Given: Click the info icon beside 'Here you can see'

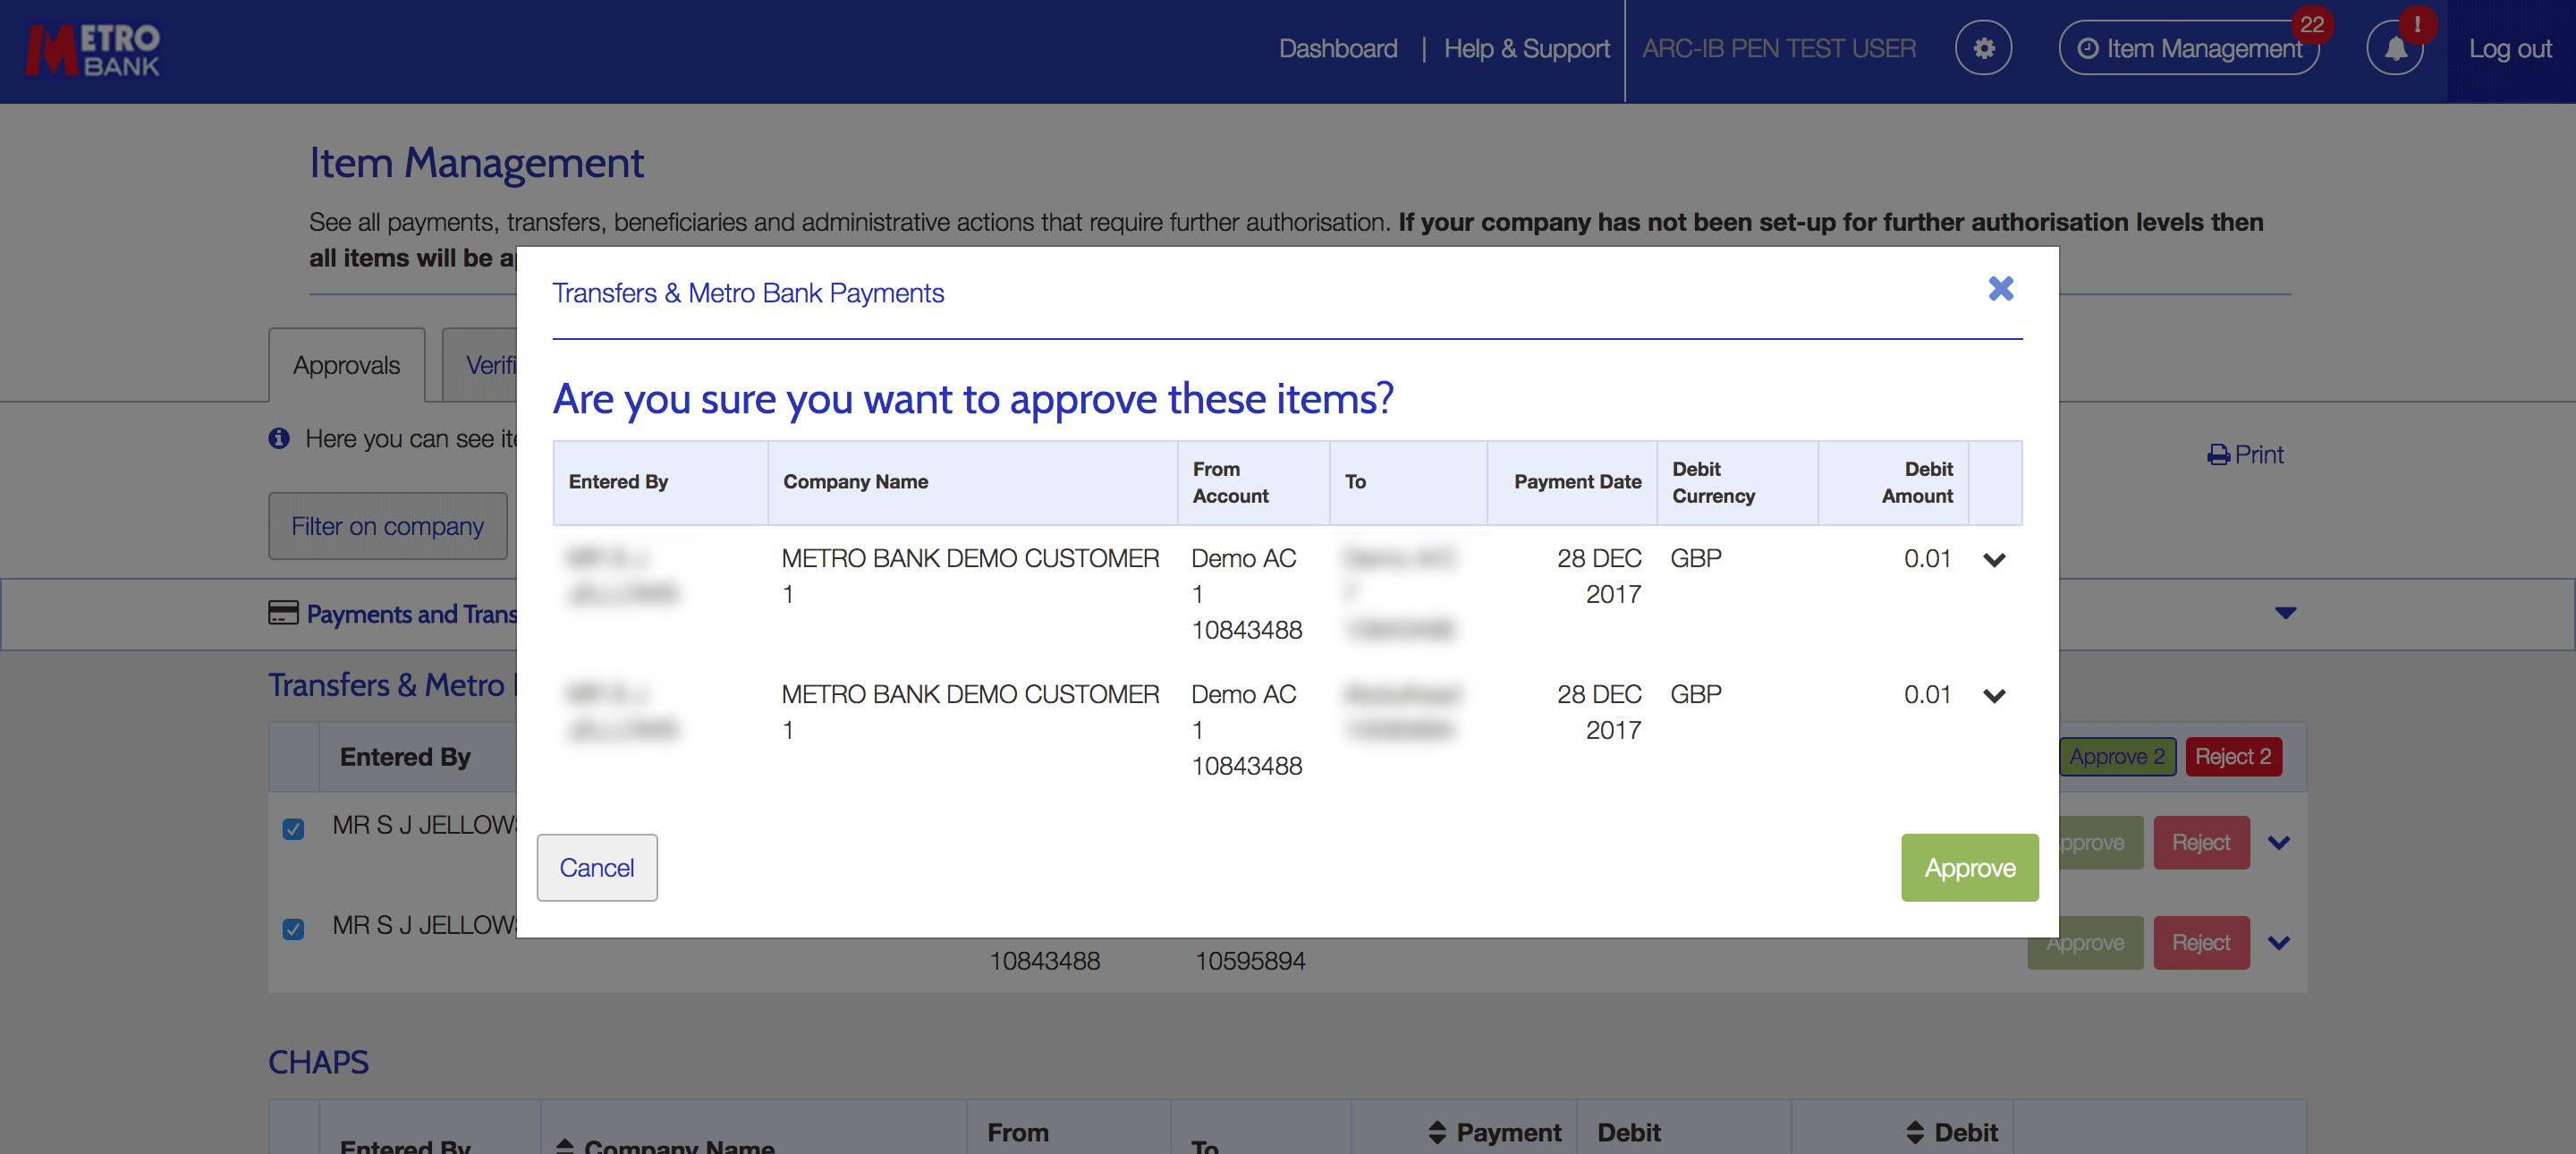Looking at the screenshot, I should point(279,438).
